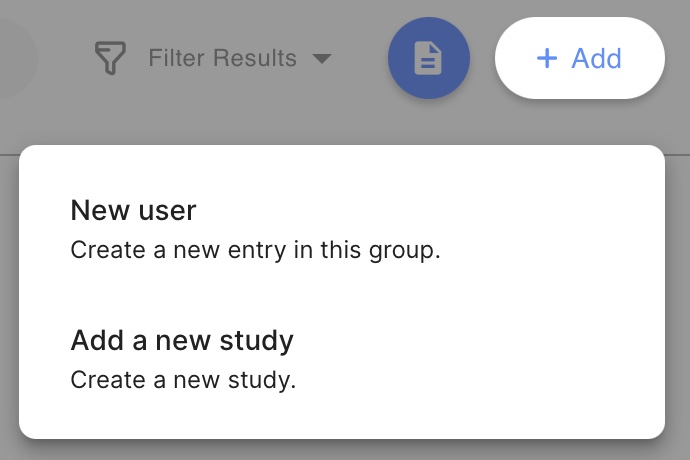
Task: Click the bold Add a new study heading
Action: 182,341
